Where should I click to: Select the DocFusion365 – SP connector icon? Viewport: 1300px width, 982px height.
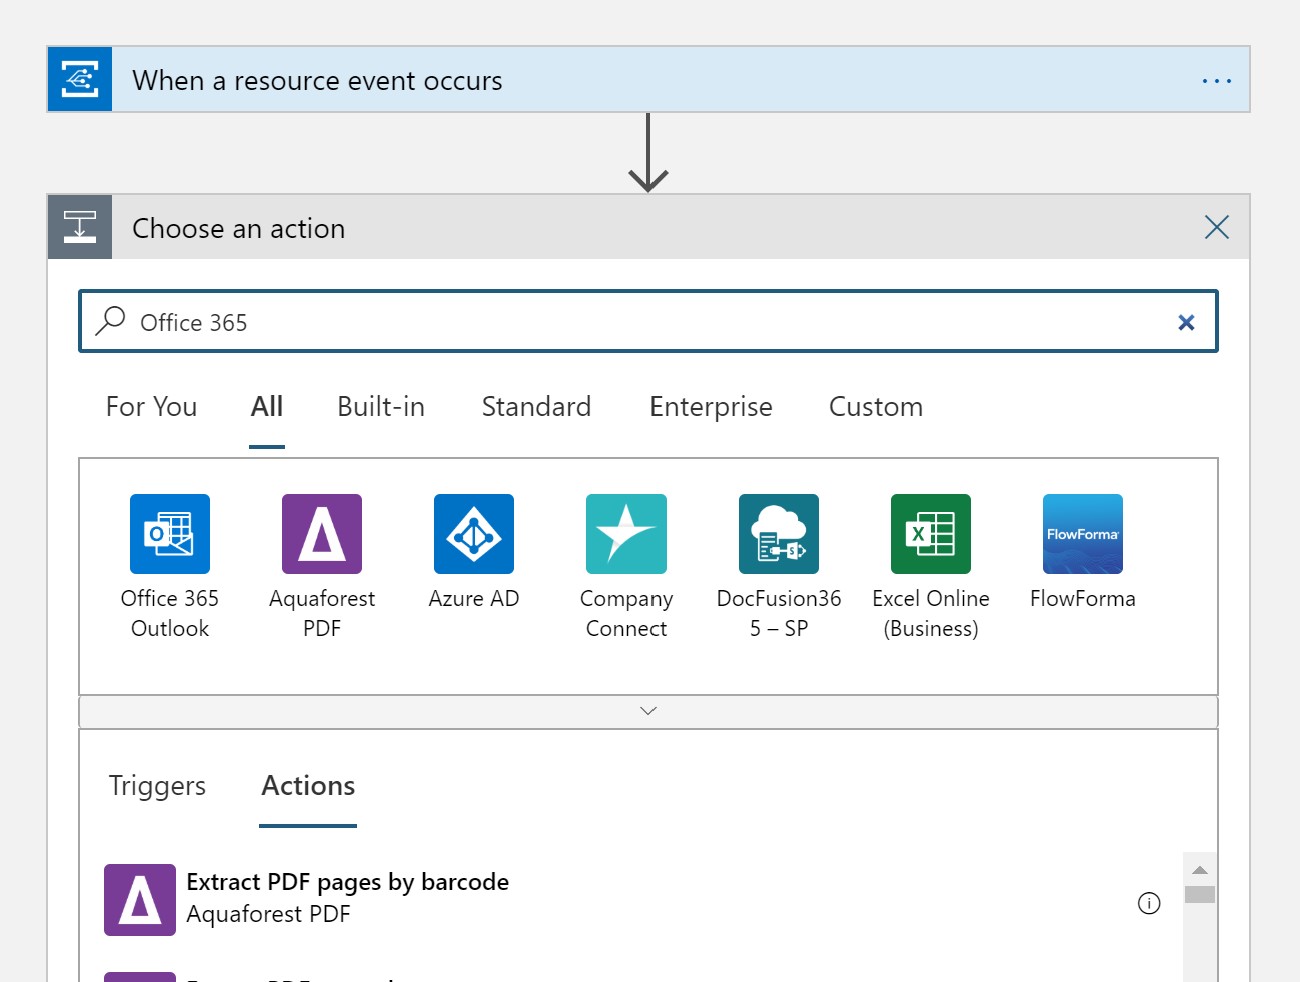pos(779,534)
